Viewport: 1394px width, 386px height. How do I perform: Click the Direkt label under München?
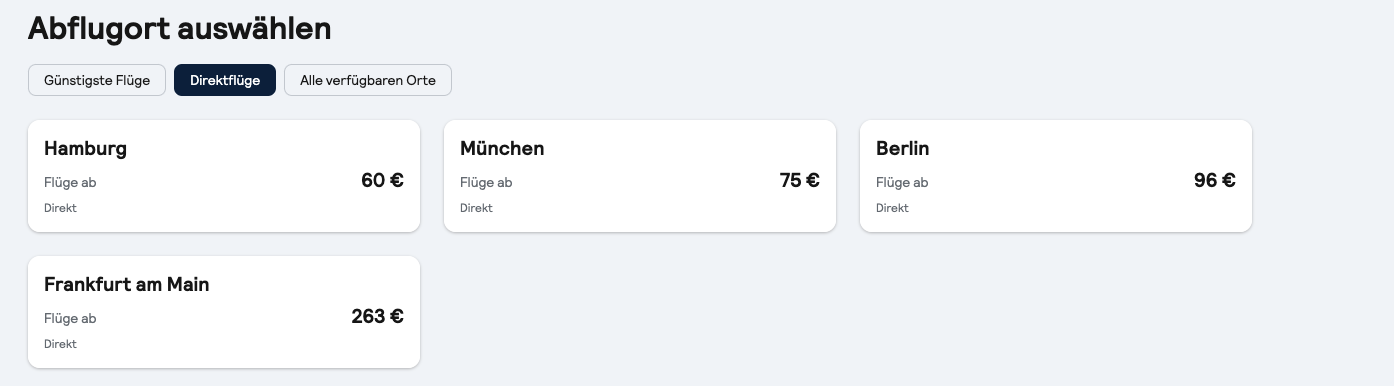point(476,208)
